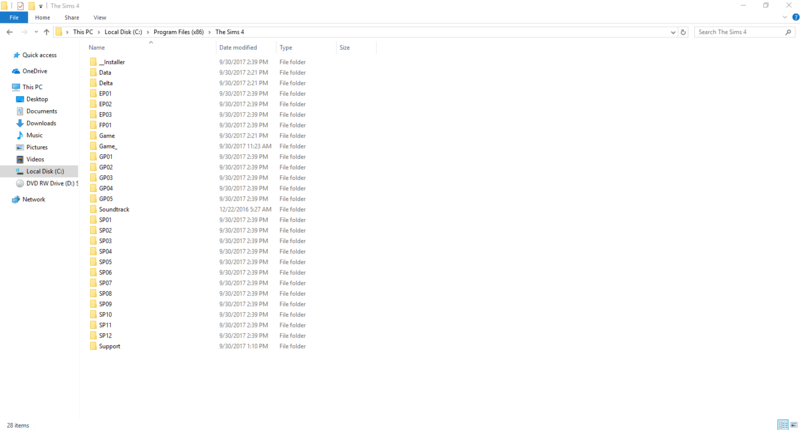Open the File menu

[x=14, y=17]
